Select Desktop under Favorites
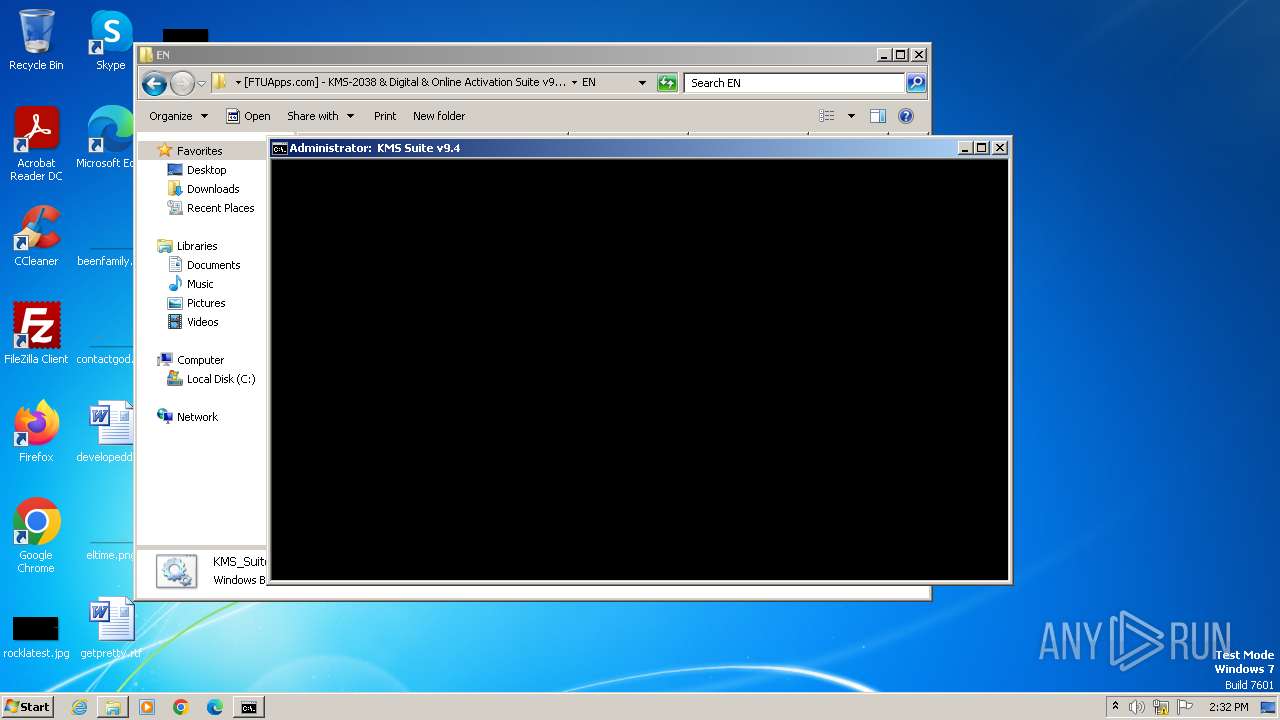Screen dimensions: 1280x720 click(x=206, y=170)
